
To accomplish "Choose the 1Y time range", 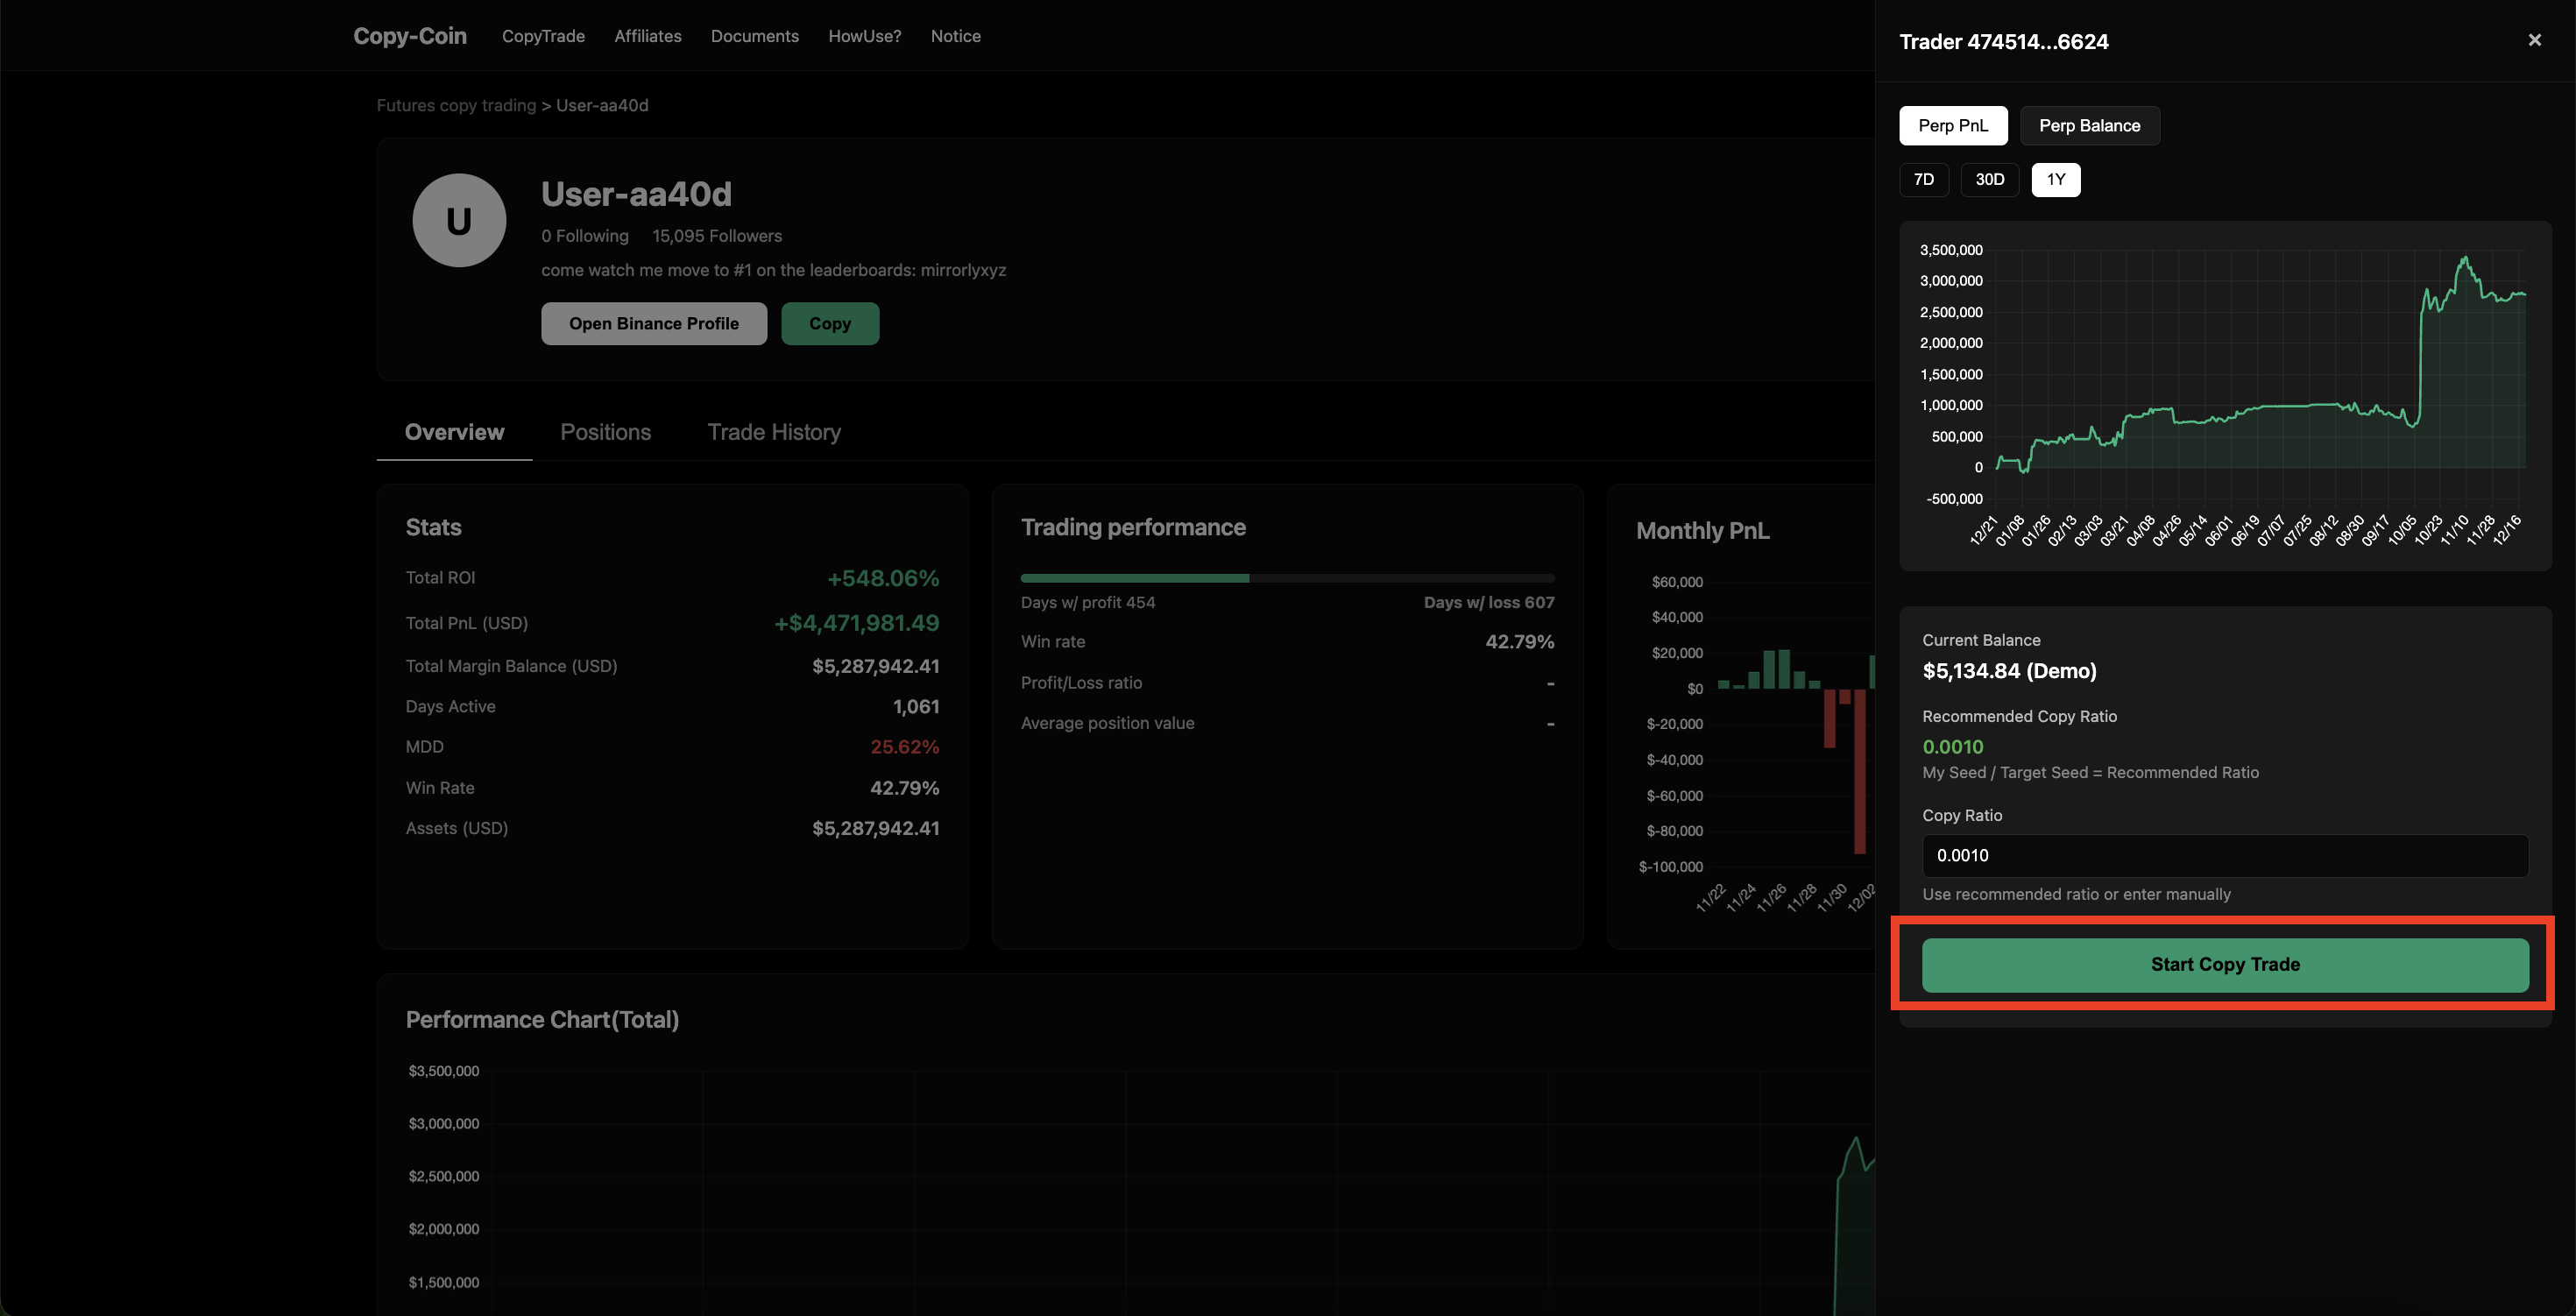I will pyautogui.click(x=2056, y=180).
